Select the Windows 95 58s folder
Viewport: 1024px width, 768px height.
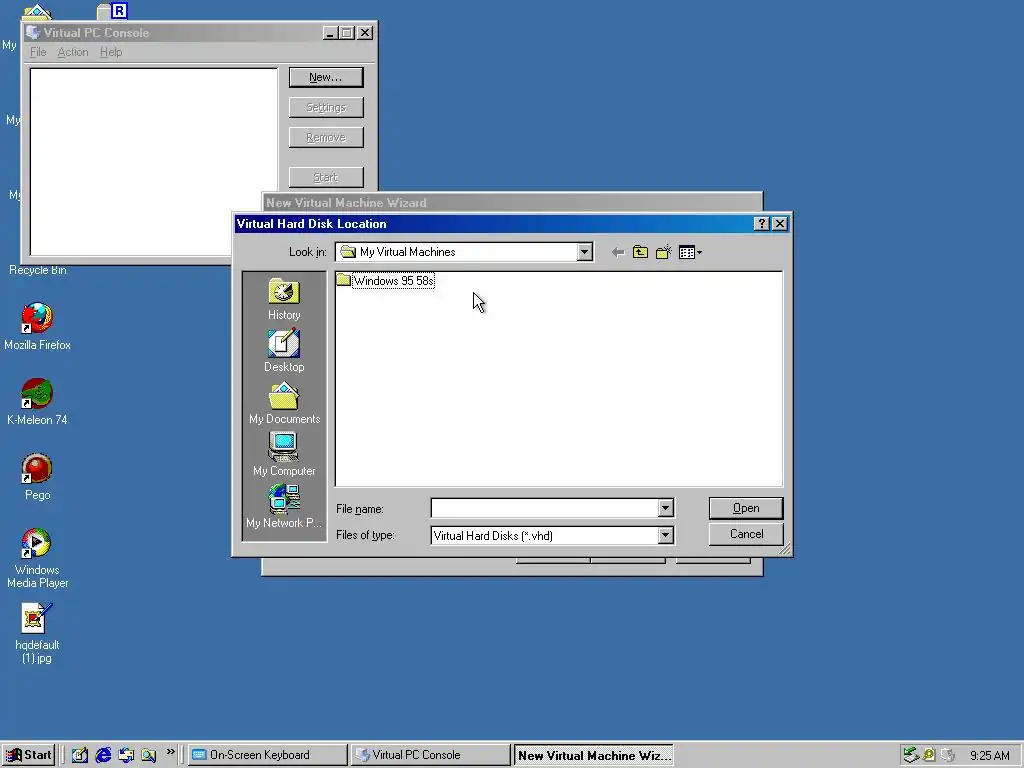(385, 281)
